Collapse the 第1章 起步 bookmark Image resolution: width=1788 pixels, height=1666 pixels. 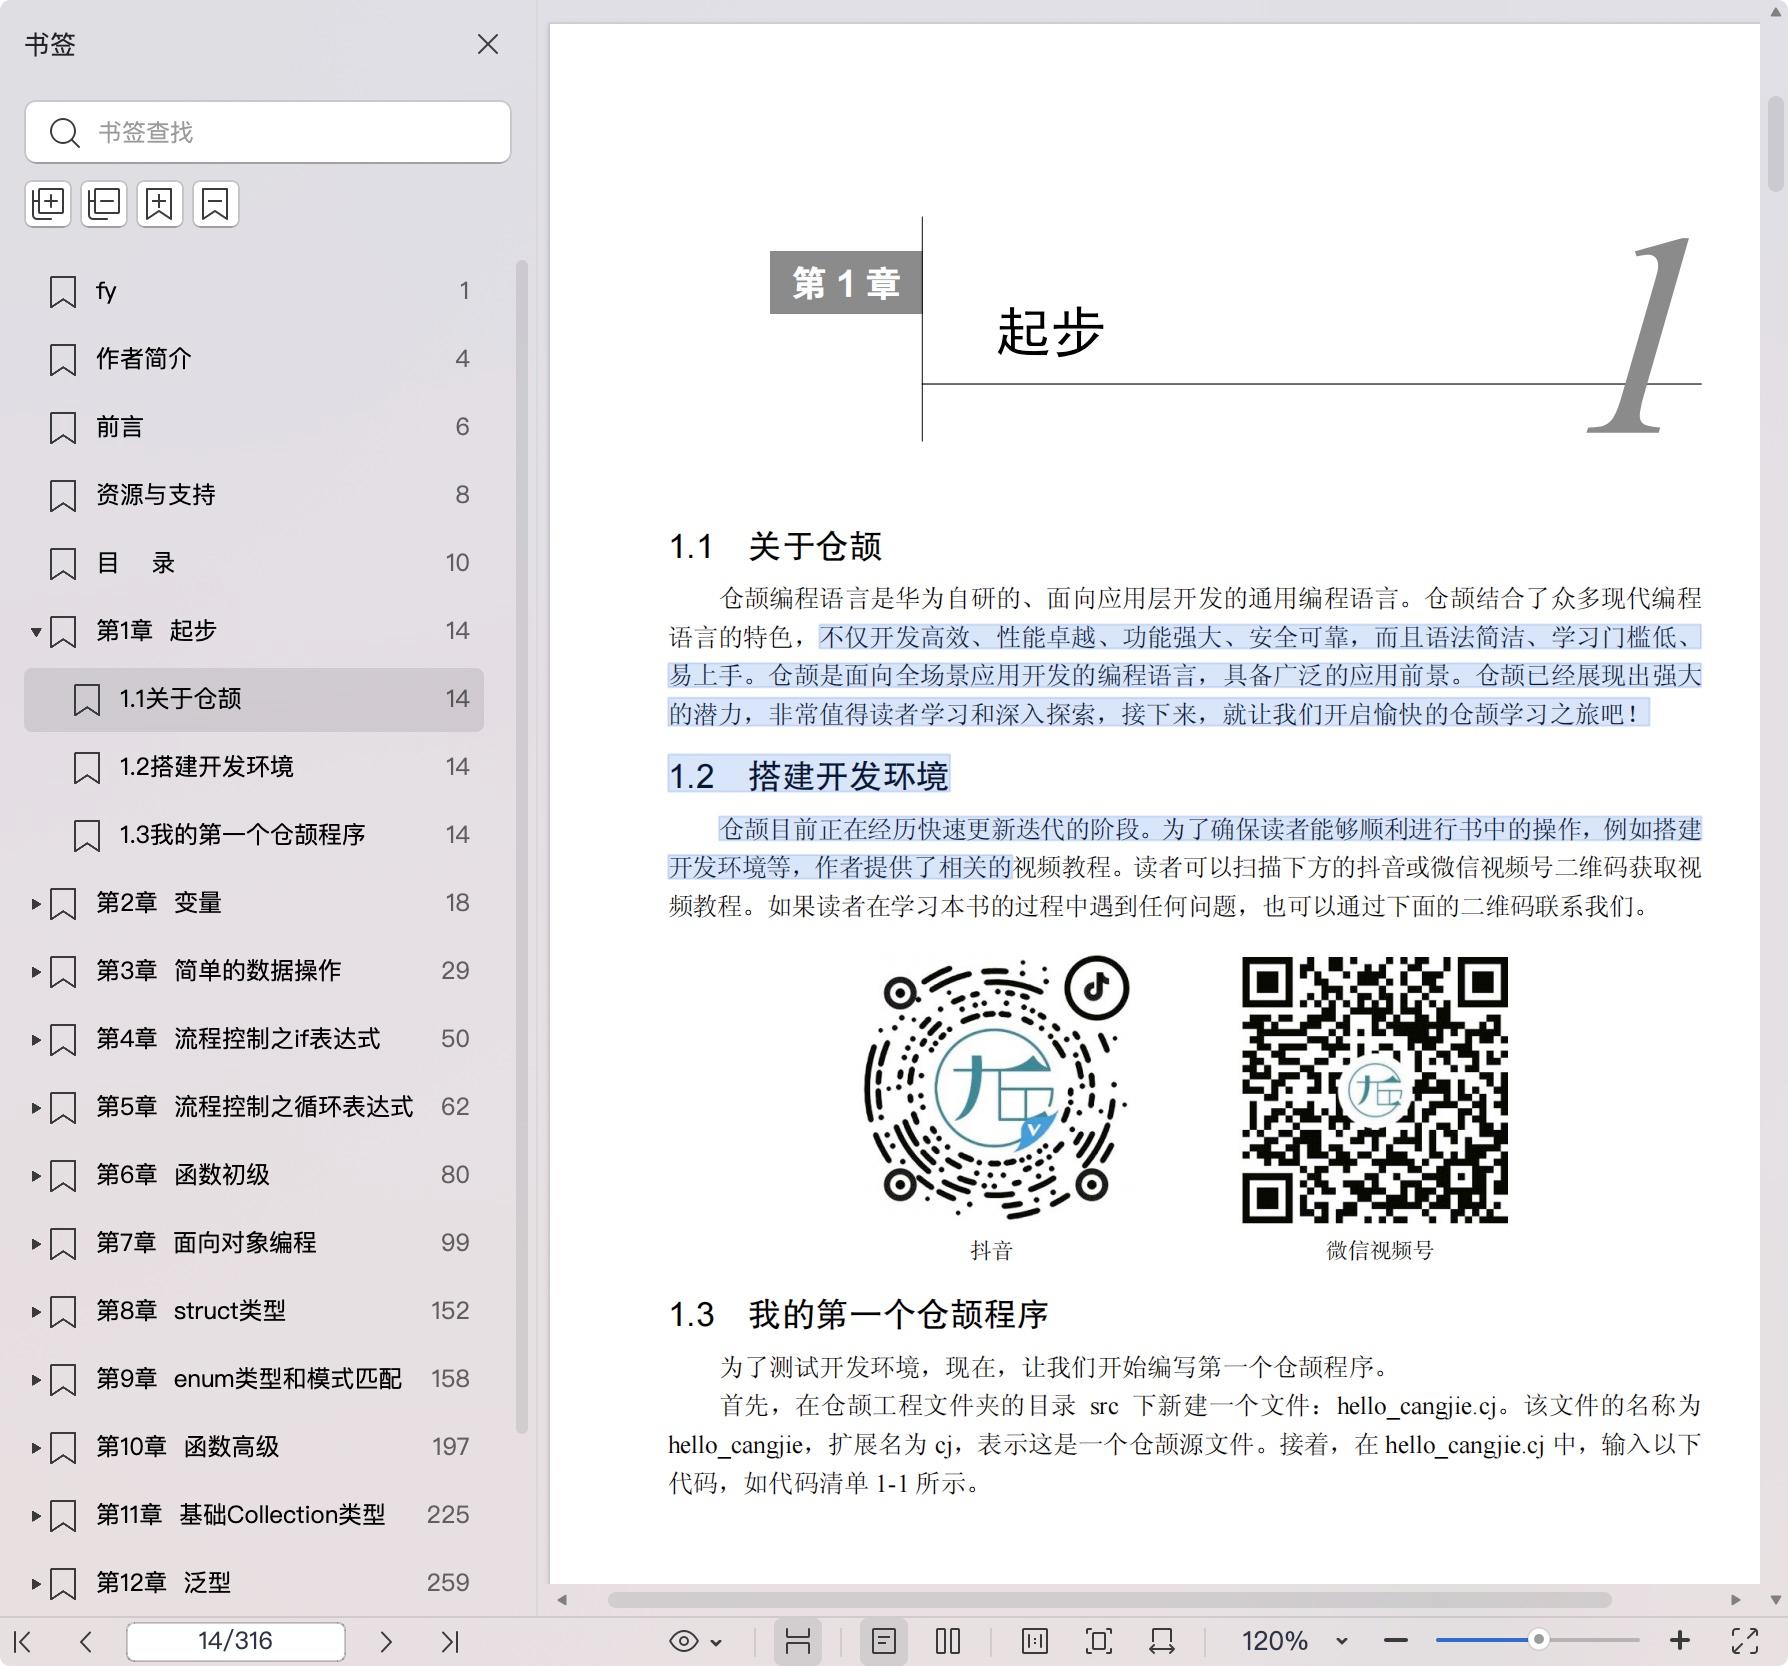36,631
